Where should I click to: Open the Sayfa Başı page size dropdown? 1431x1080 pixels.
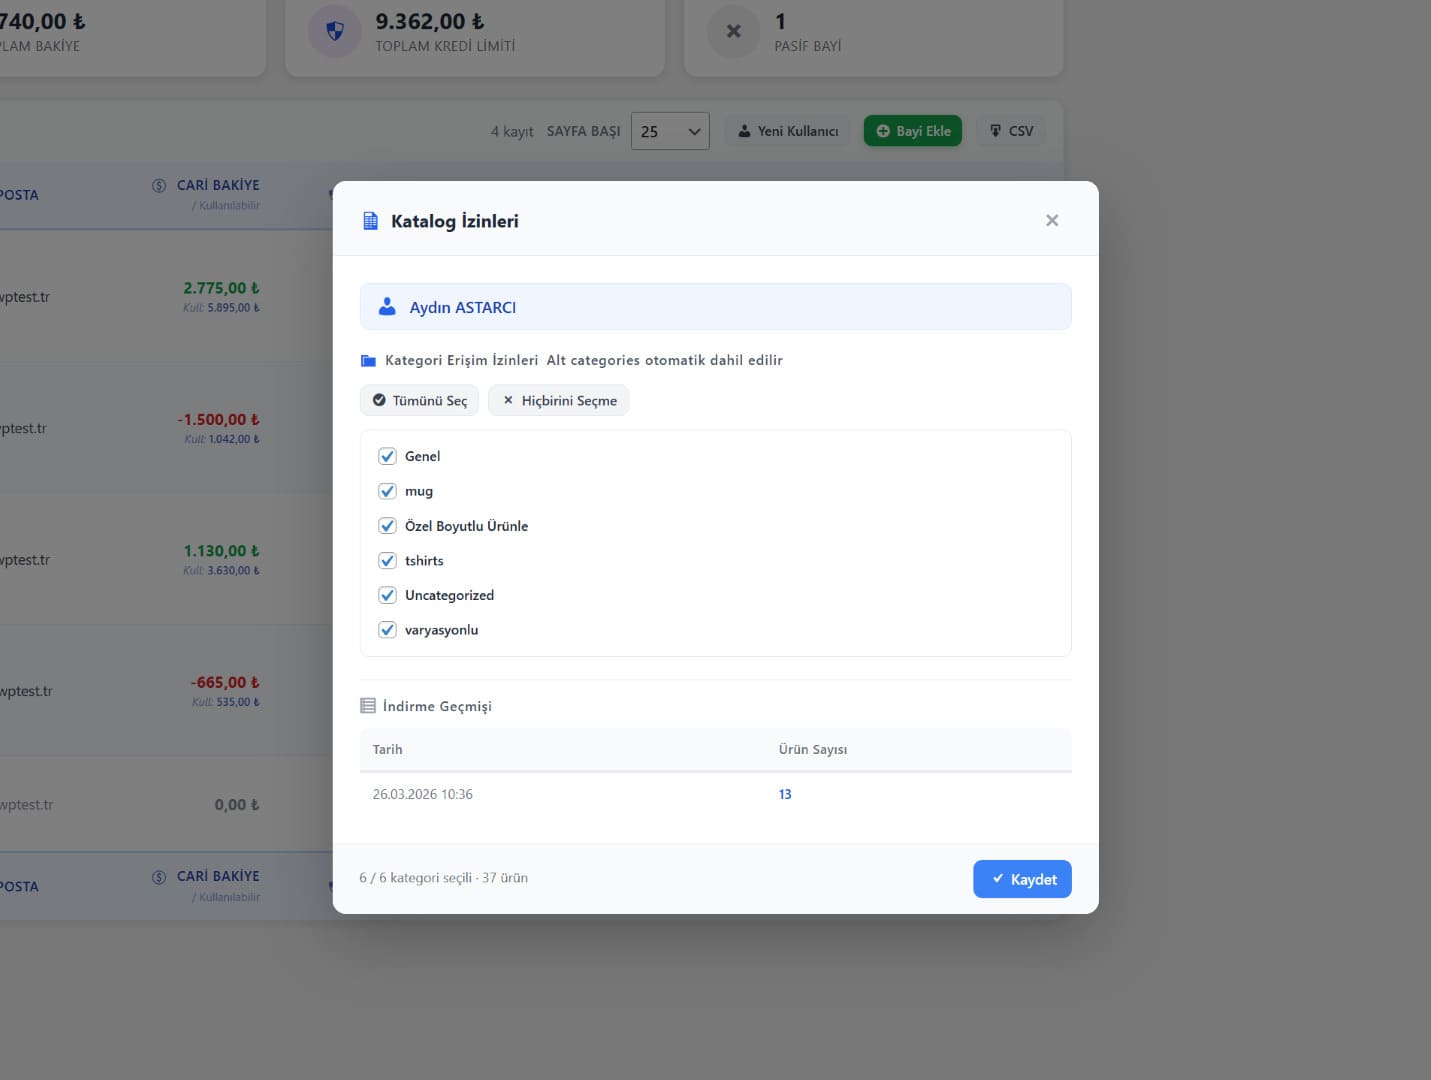(669, 131)
